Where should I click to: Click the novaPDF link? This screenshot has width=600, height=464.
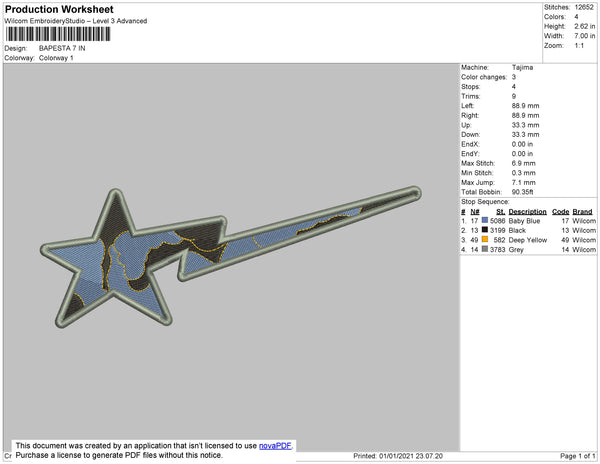click(275, 446)
